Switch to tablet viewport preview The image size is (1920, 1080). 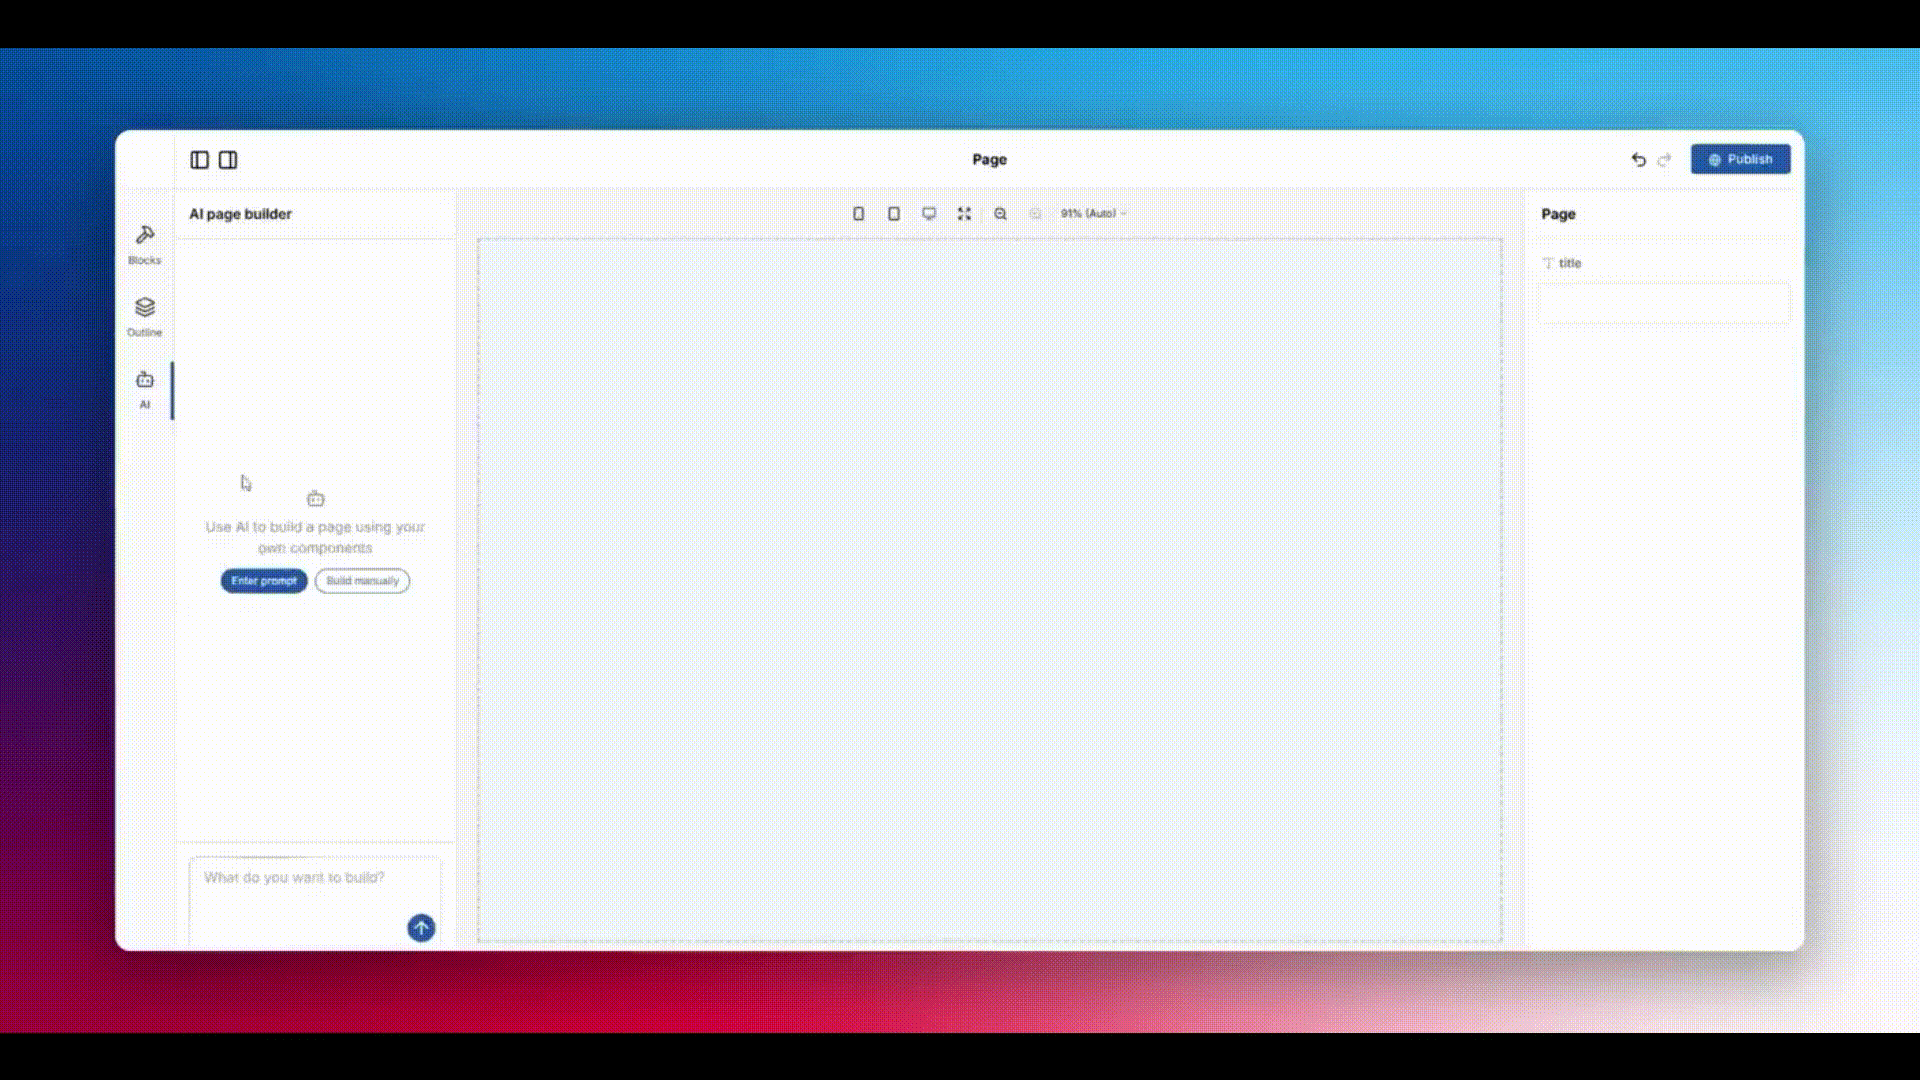tap(894, 214)
